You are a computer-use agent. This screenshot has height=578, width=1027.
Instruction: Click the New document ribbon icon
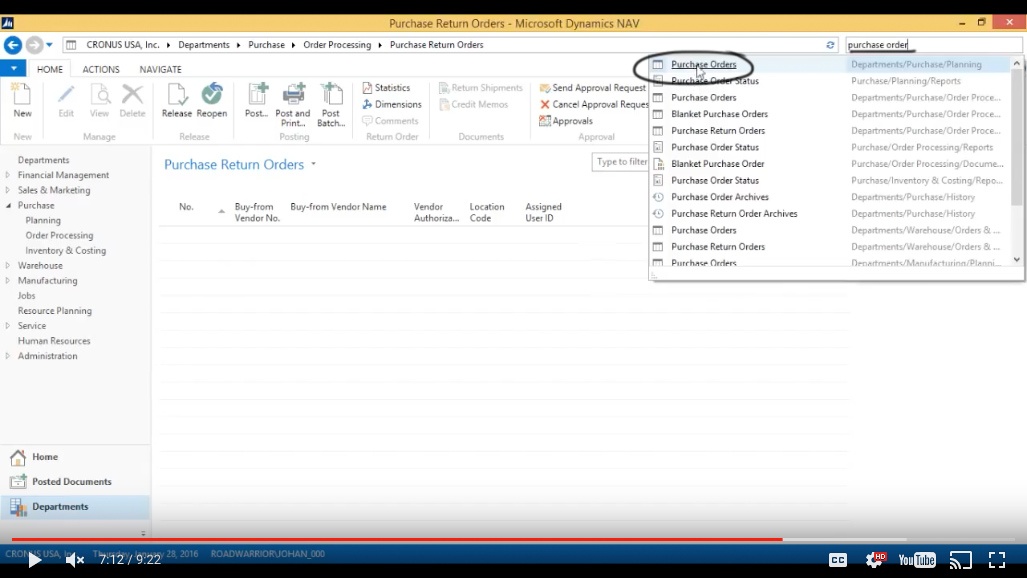coord(22,100)
